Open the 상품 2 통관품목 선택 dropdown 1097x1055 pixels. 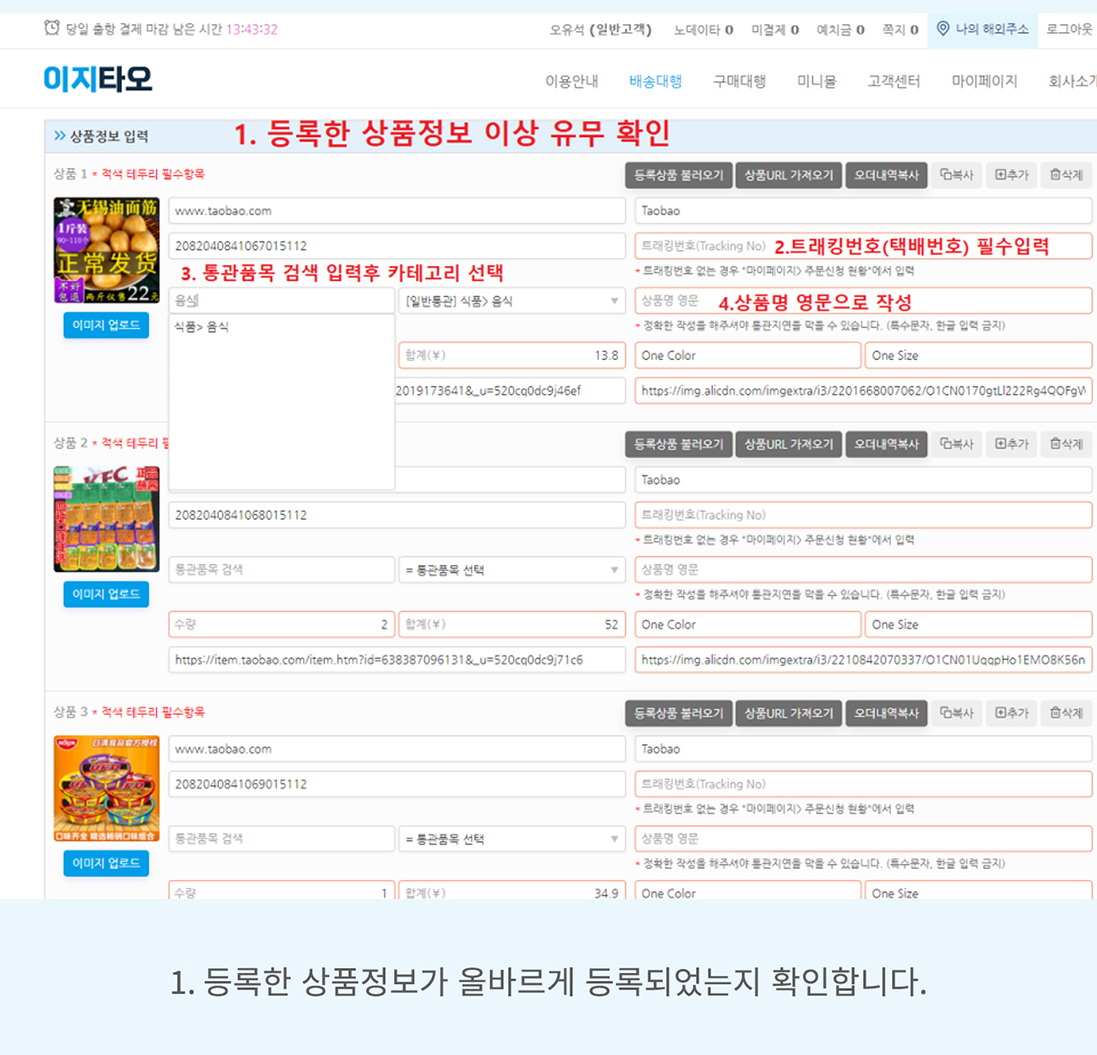tap(511, 570)
